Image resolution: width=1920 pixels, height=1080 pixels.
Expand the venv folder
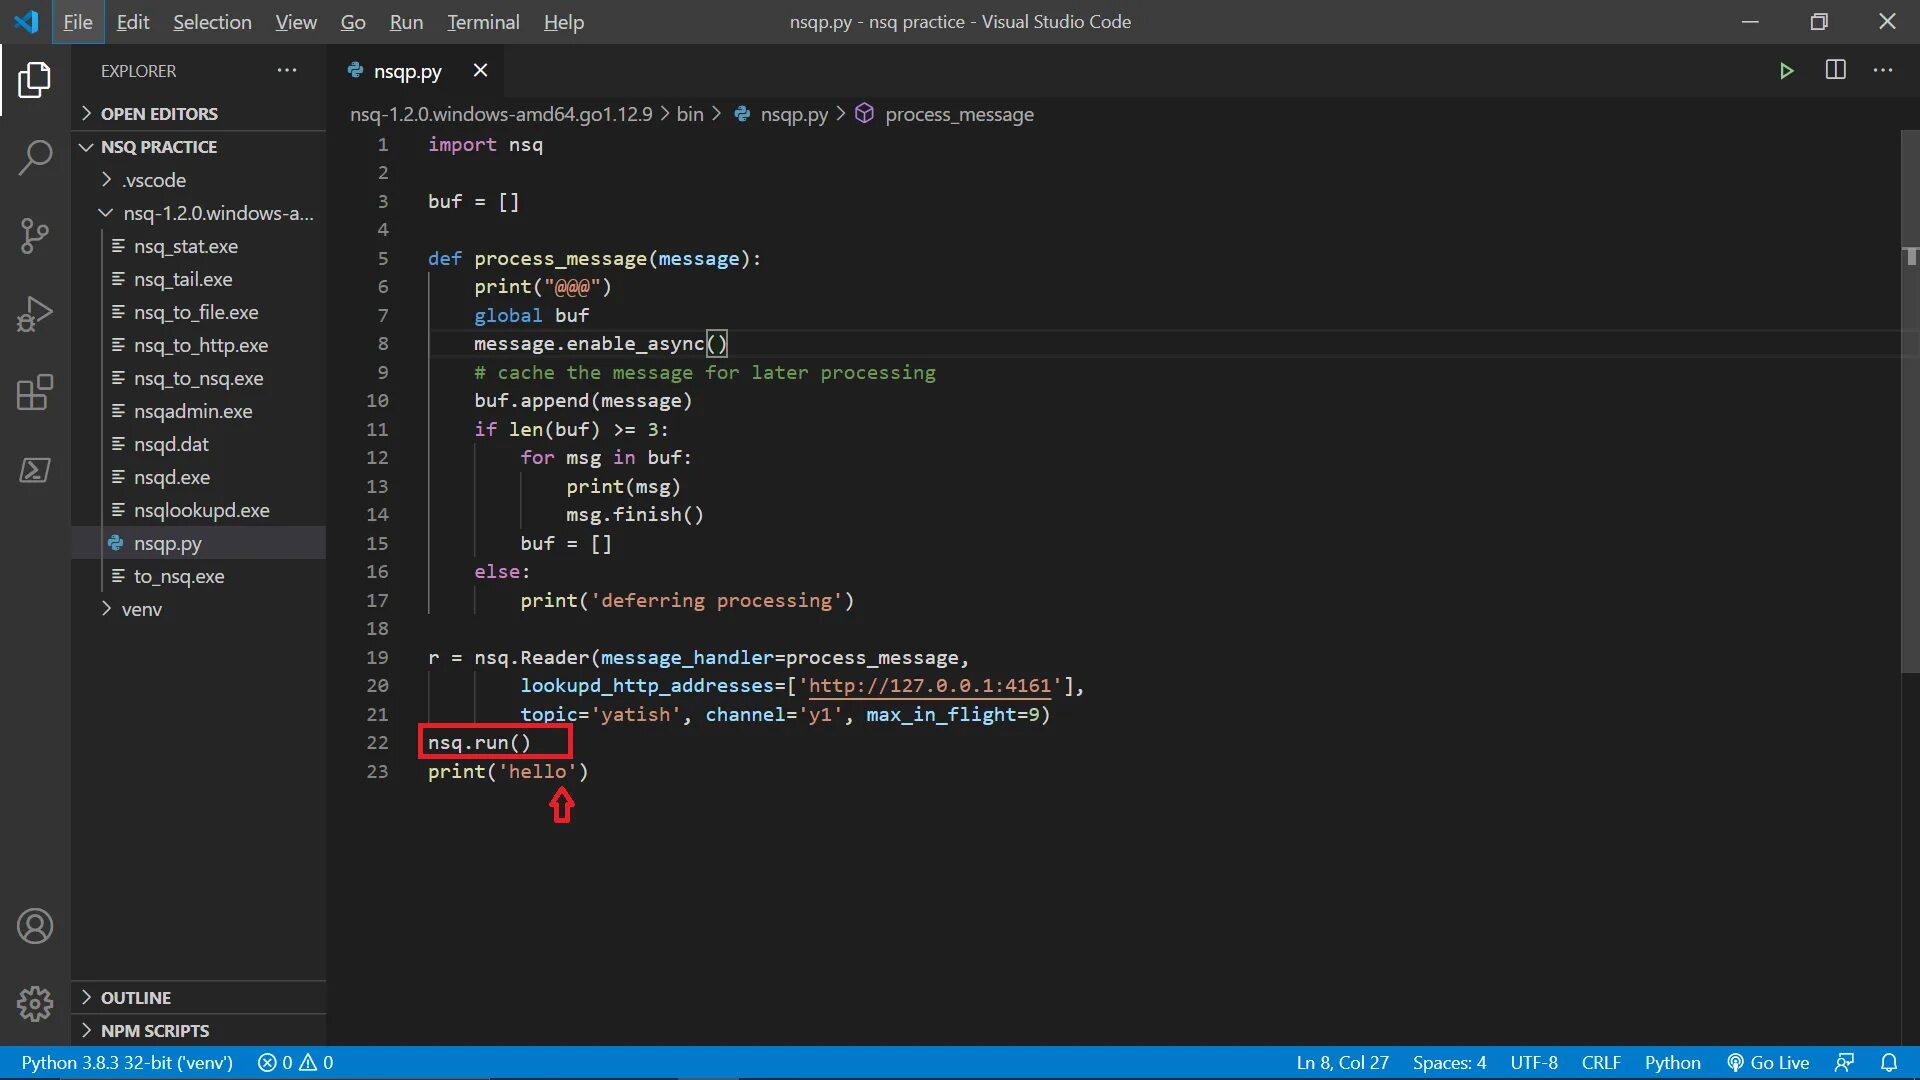point(141,609)
